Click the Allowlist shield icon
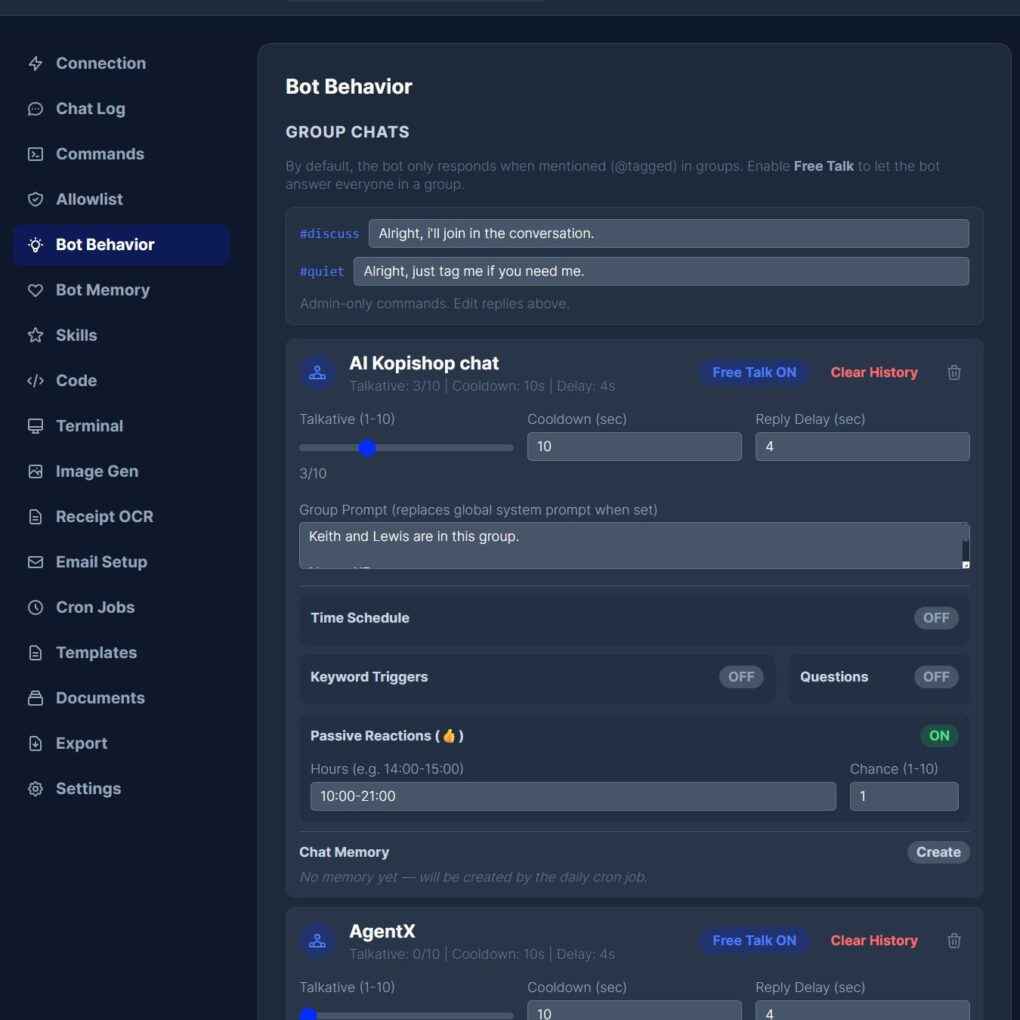The height and width of the screenshot is (1020, 1020). (36, 200)
